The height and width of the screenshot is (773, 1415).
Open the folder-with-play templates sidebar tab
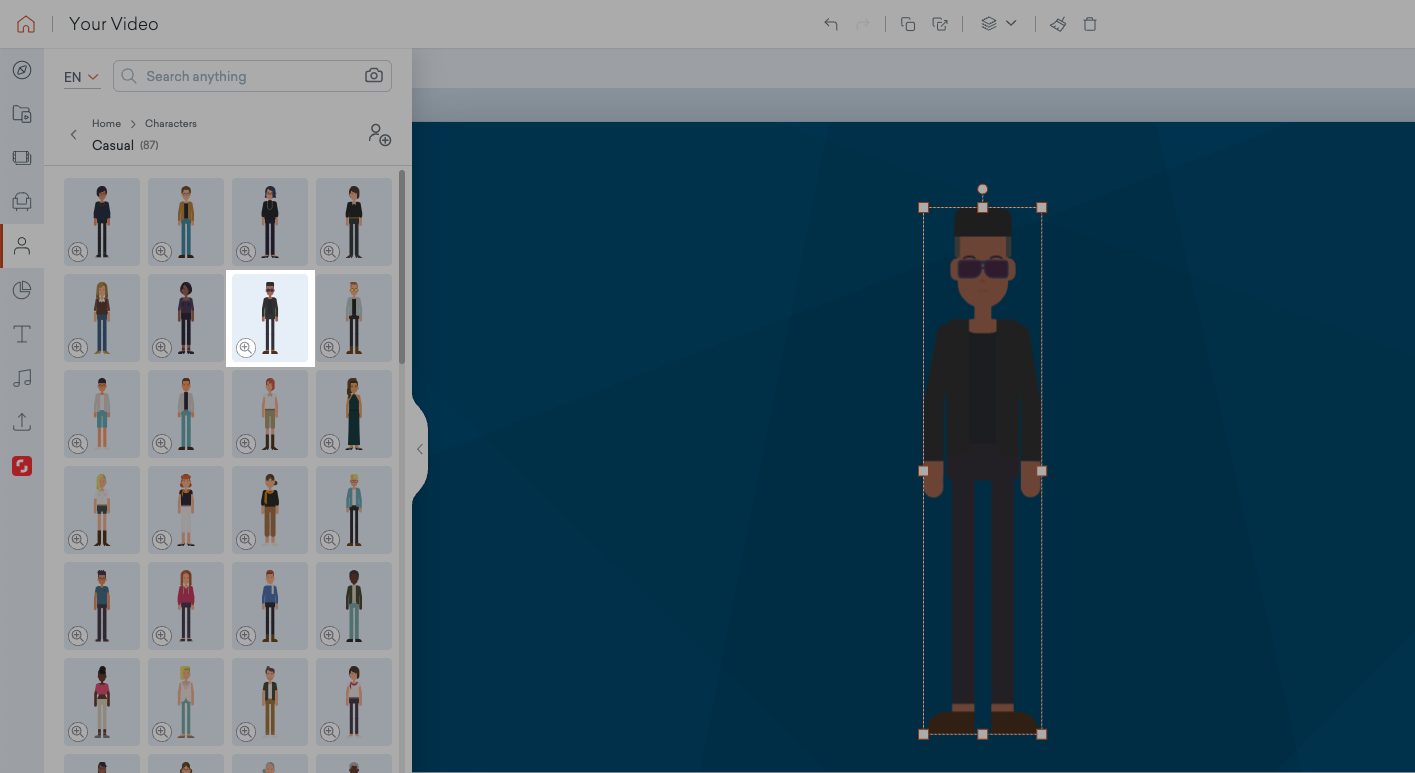coord(22,114)
